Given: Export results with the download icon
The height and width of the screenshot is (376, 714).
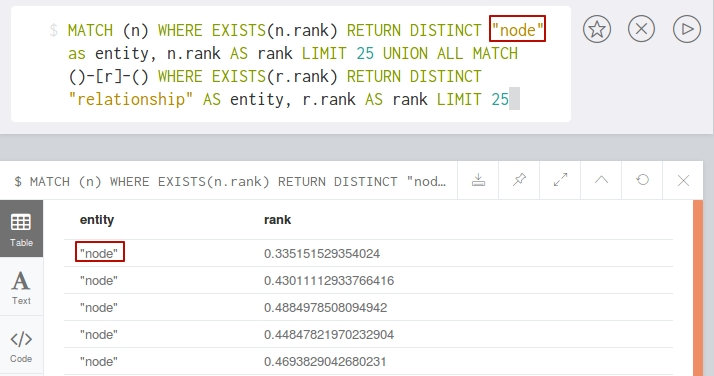Looking at the screenshot, I should pos(478,180).
